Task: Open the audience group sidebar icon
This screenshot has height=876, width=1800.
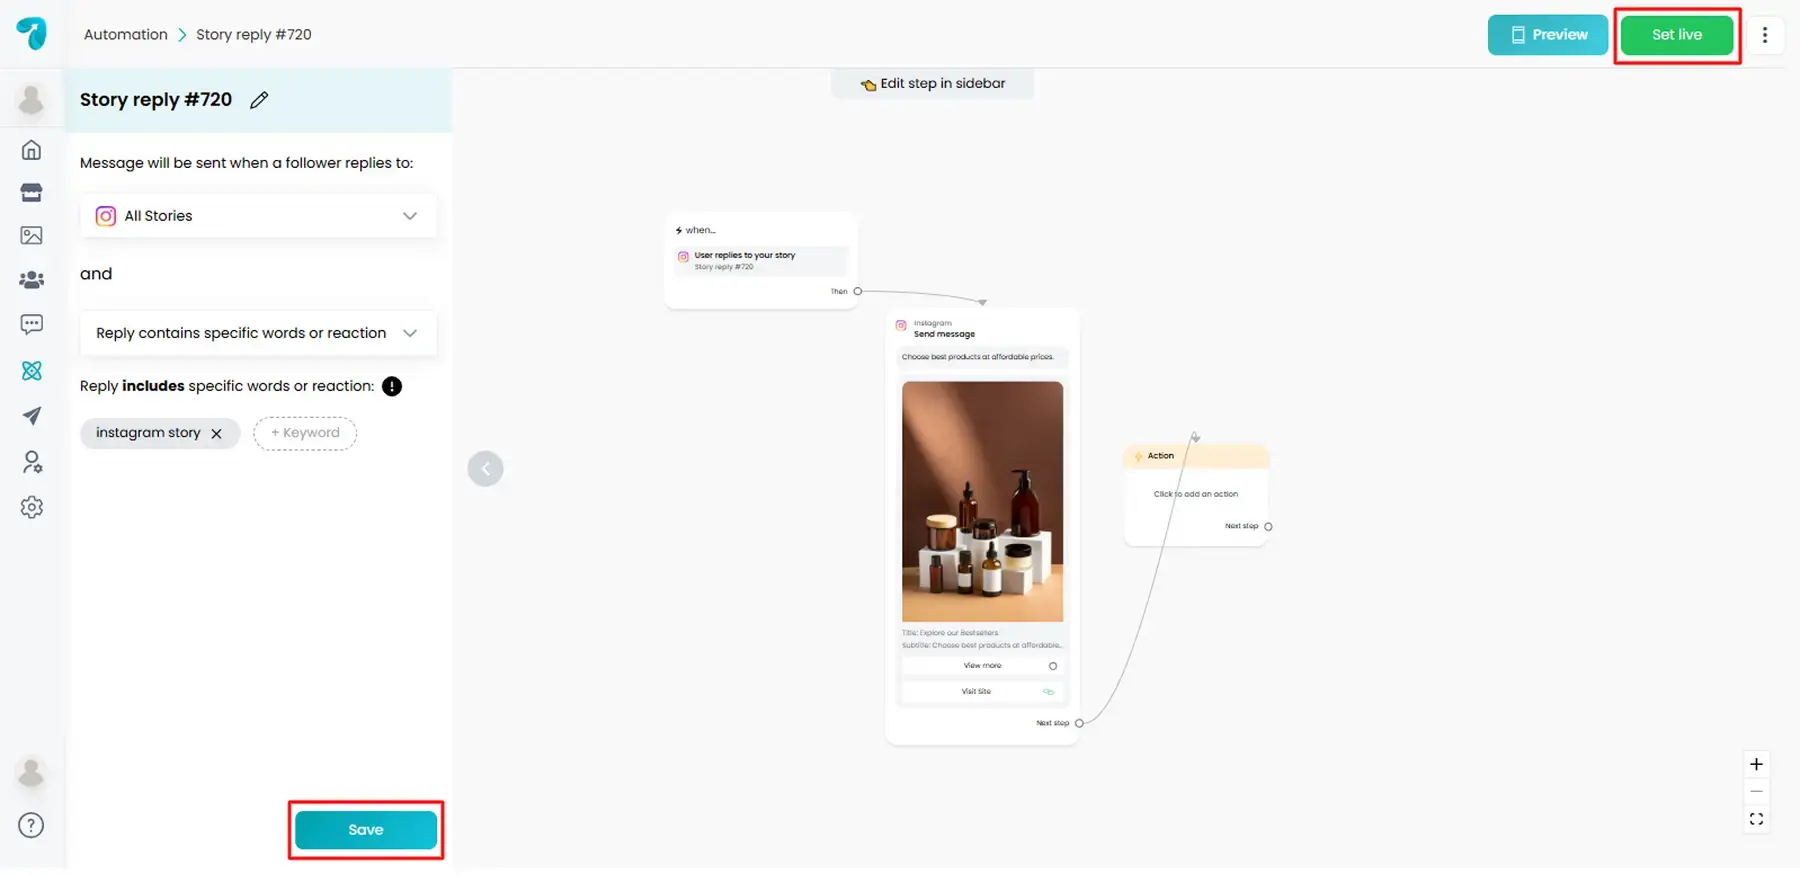Action: click(32, 280)
